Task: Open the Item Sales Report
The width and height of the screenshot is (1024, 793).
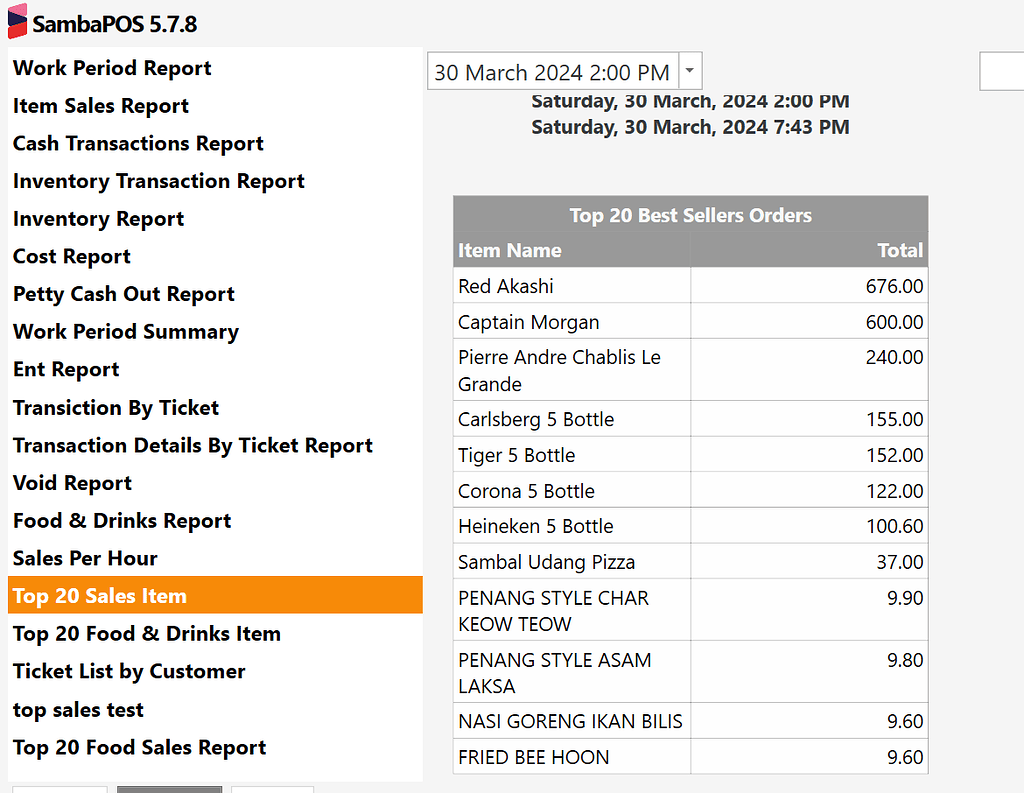Action: point(100,106)
